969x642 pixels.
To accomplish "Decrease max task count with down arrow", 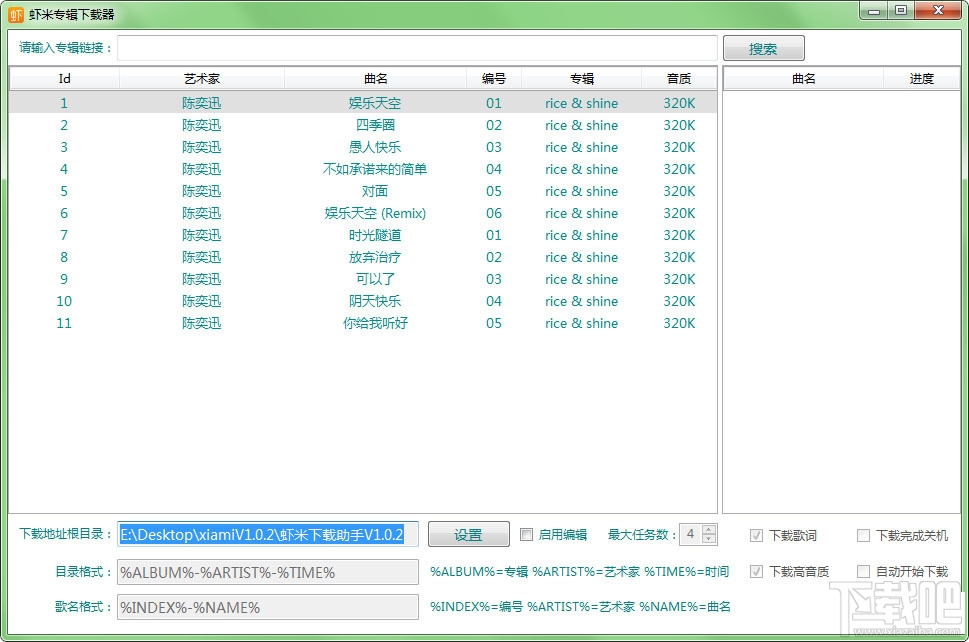I will click(709, 539).
